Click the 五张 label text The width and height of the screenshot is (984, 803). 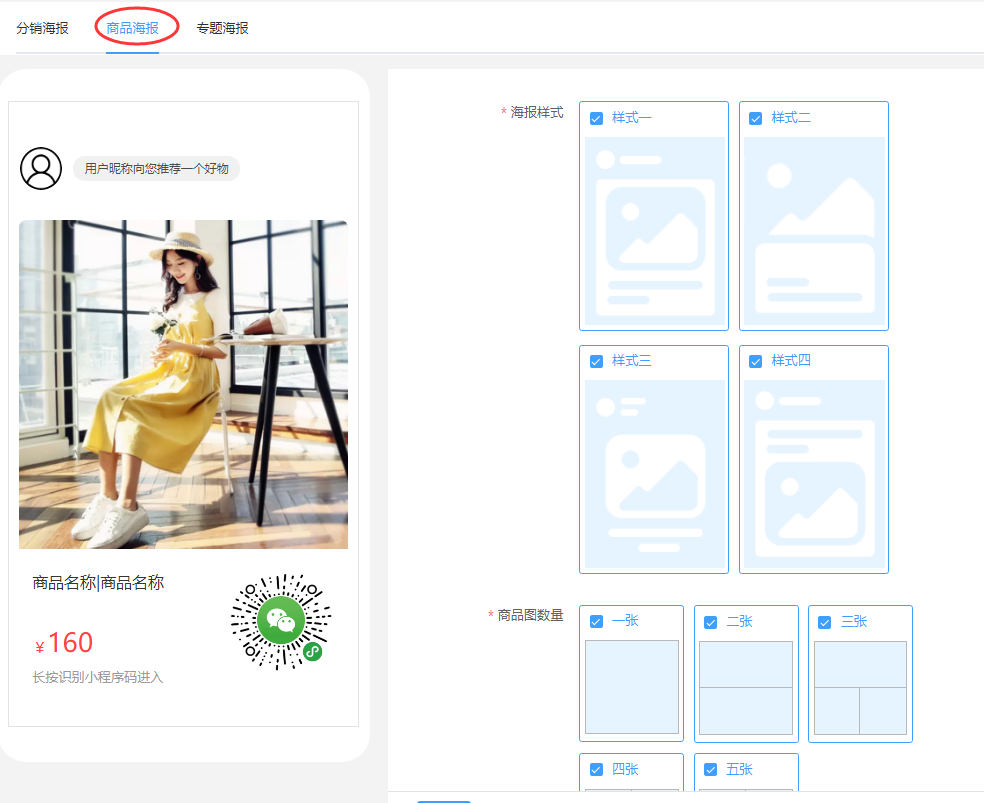[x=739, y=769]
